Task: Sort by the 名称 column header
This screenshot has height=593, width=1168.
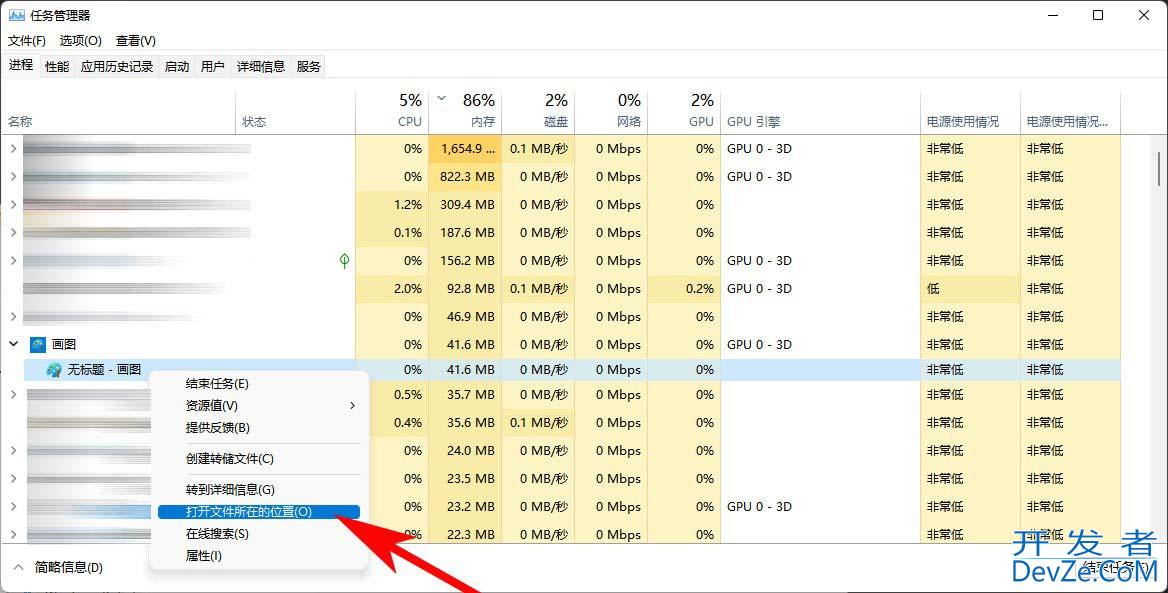Action: coord(118,112)
